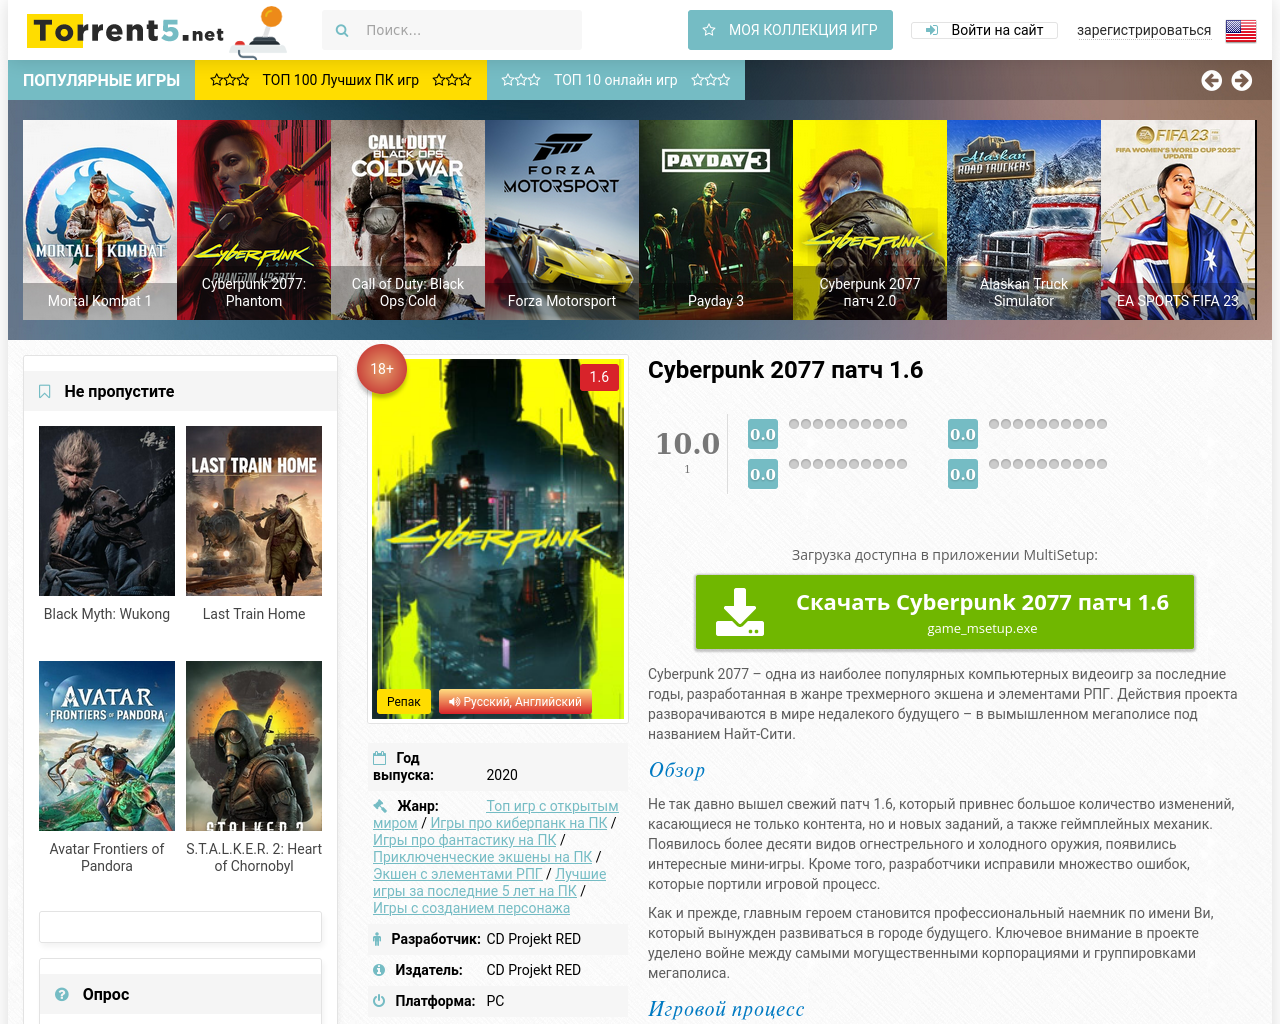Click Войти на сайт button
This screenshot has width=1280, height=1024.
pos(986,30)
